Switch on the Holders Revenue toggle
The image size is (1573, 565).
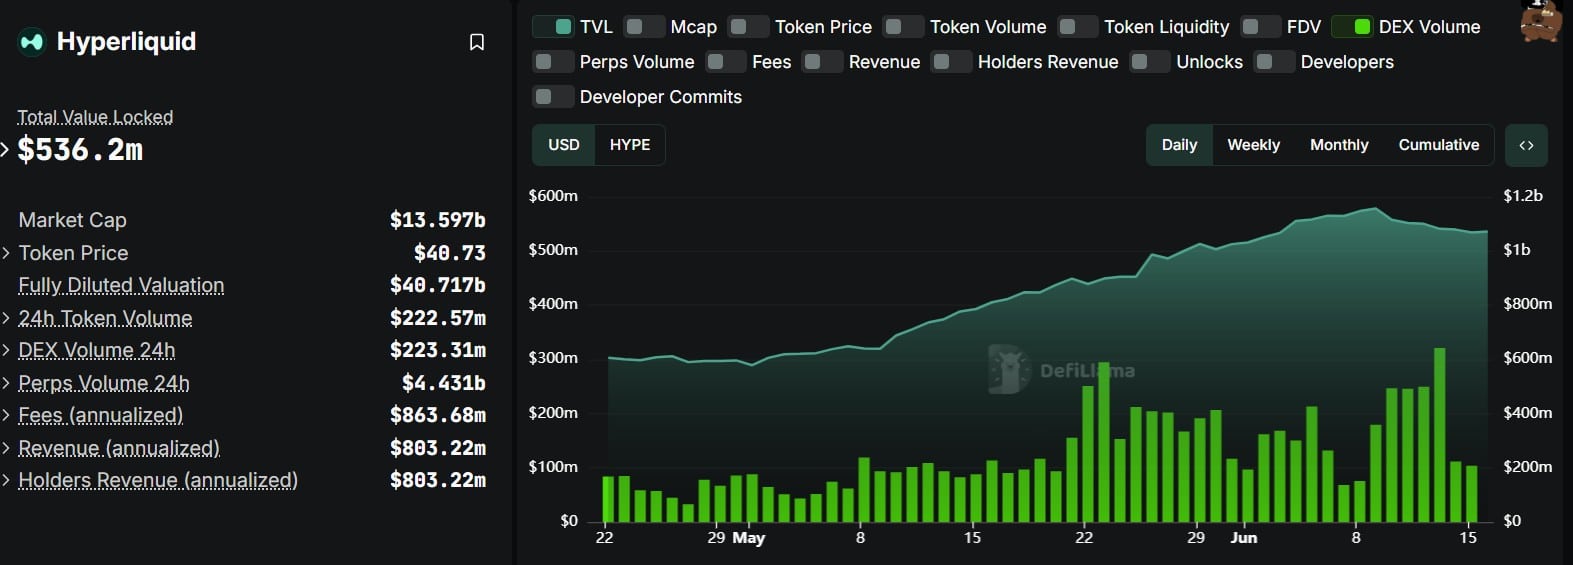951,62
